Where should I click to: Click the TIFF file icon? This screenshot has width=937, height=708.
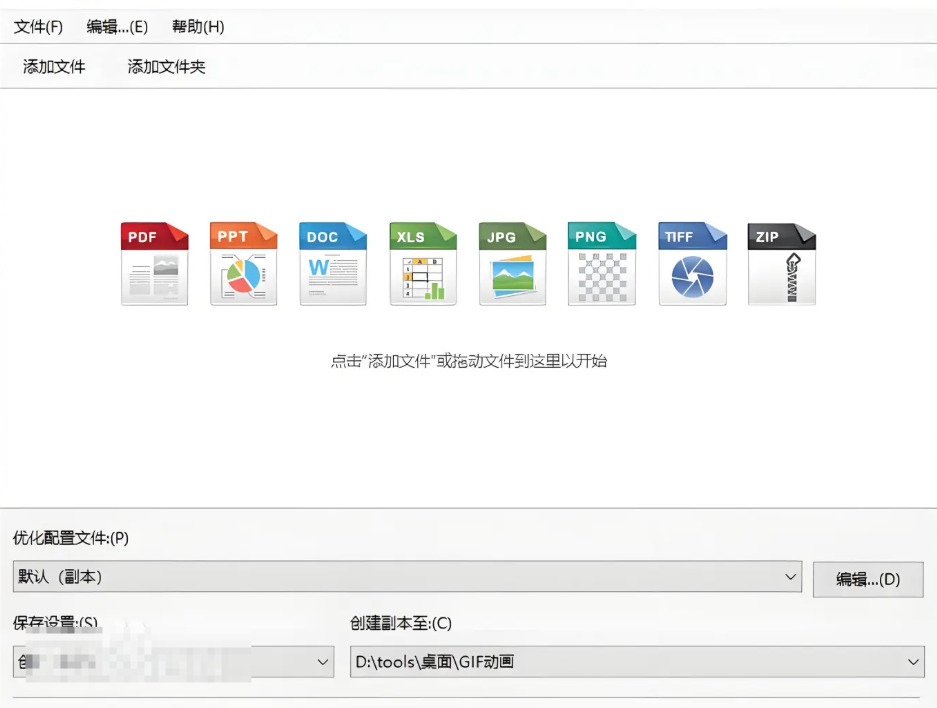693,263
